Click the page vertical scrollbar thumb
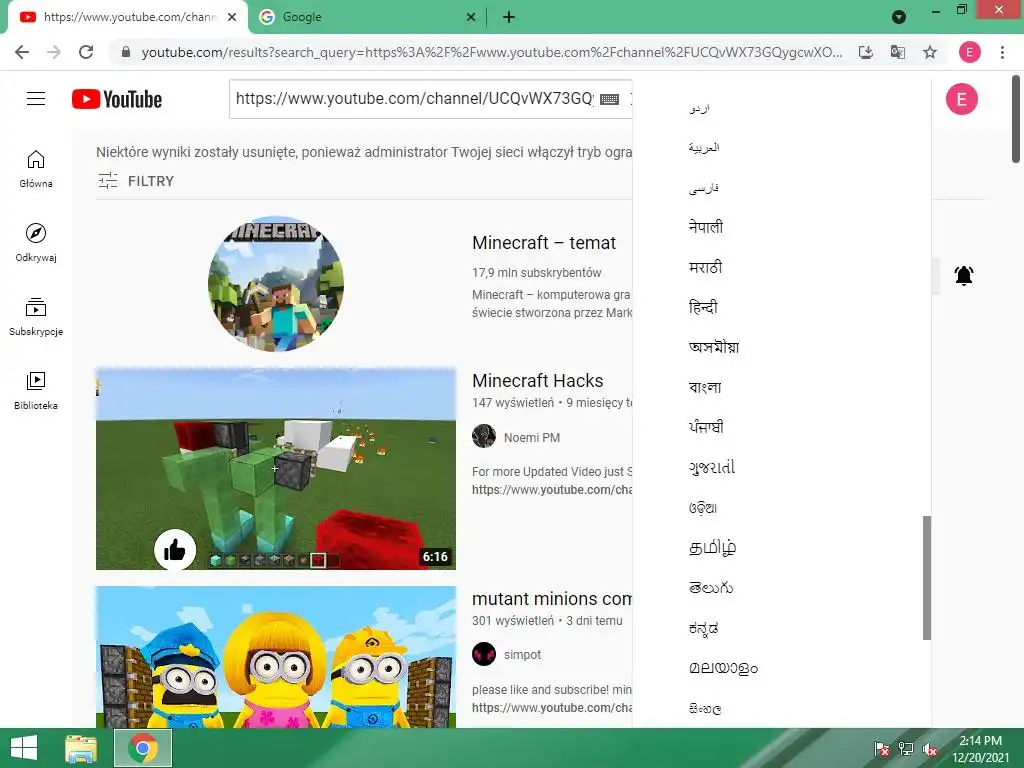Screen dimensions: 1024x768 tap(1016, 120)
